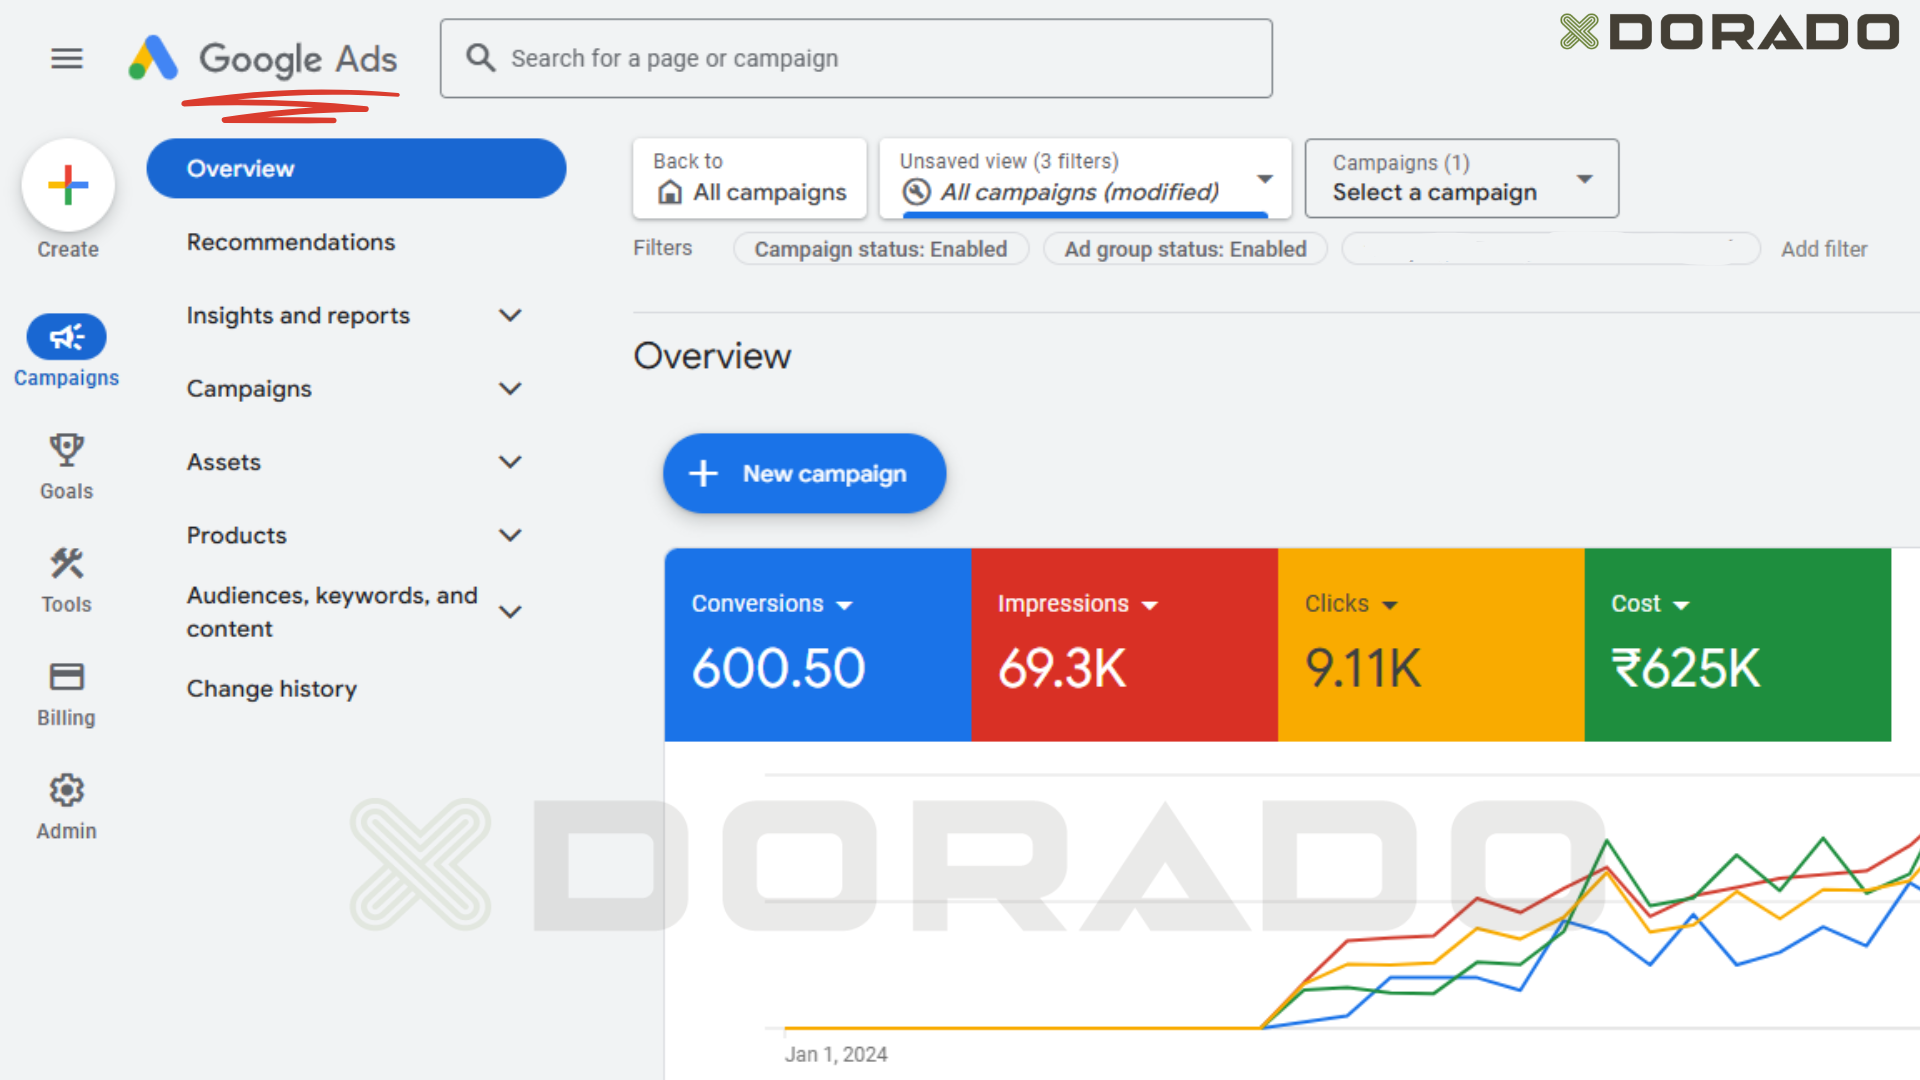Open the Tools icon
This screenshot has height=1080, width=1920.
pos(66,564)
